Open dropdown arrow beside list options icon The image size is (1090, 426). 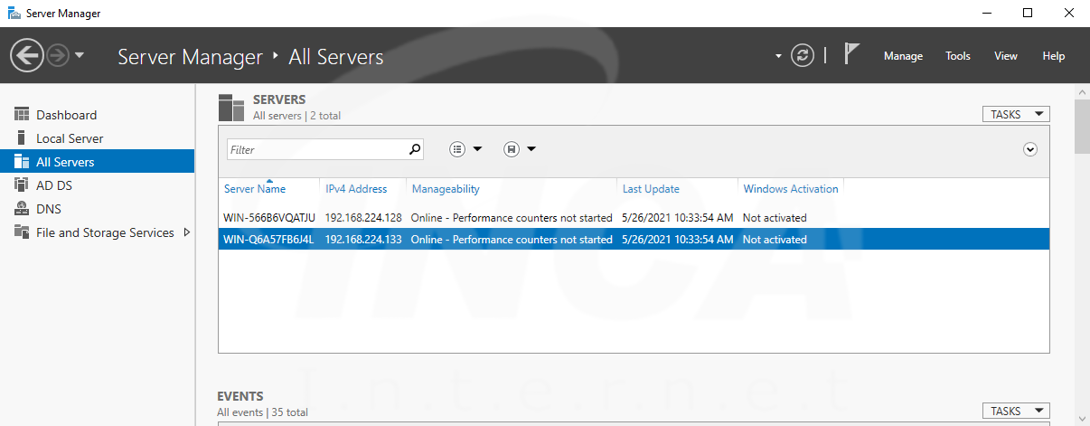point(477,149)
